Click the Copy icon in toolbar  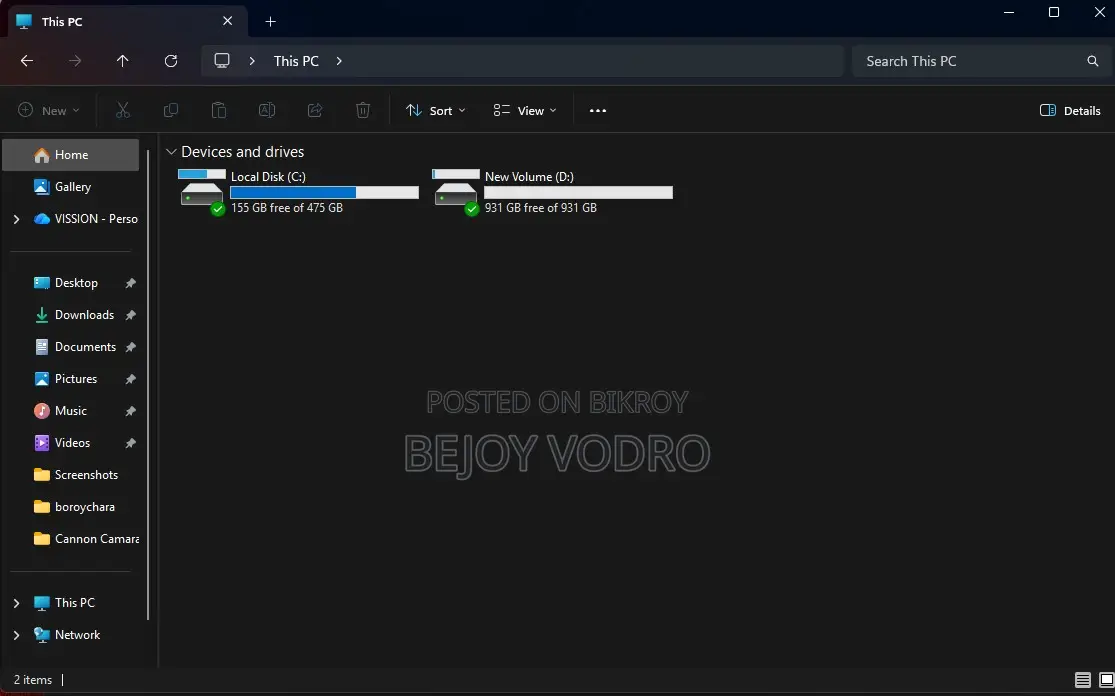pos(171,110)
